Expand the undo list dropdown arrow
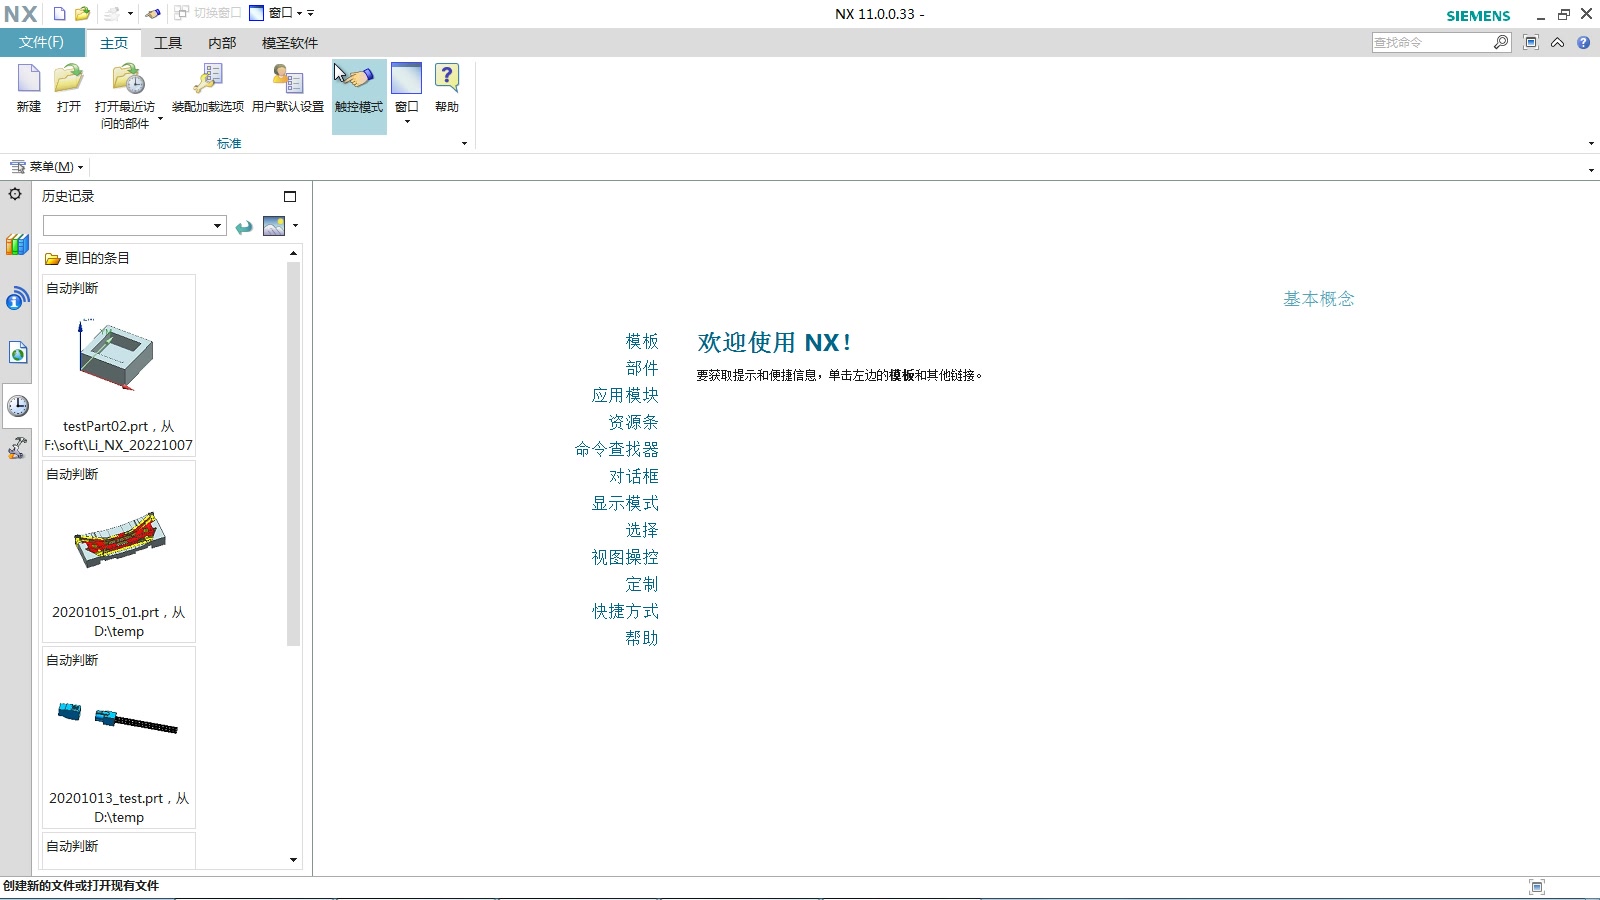This screenshot has width=1600, height=900. [x=130, y=14]
